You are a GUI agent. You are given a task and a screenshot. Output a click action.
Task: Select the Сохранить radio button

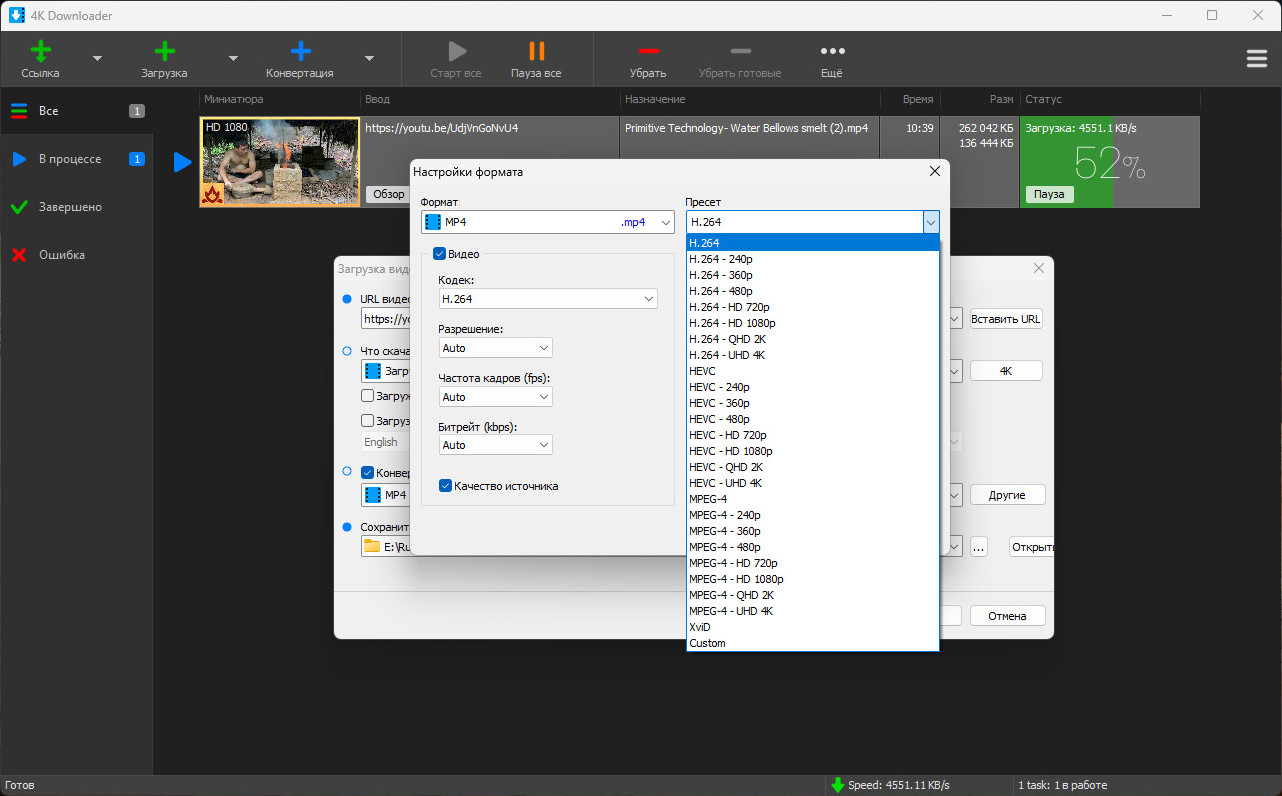(347, 526)
